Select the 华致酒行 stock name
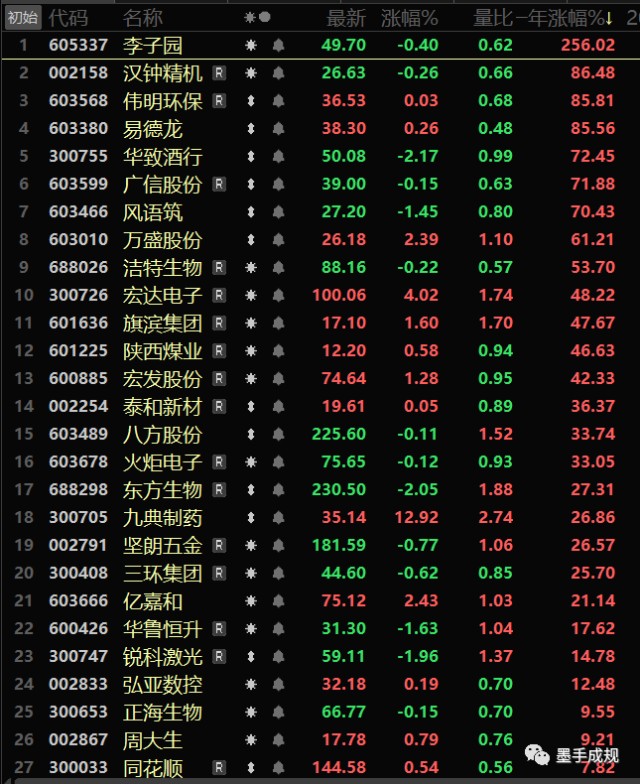 (x=163, y=156)
